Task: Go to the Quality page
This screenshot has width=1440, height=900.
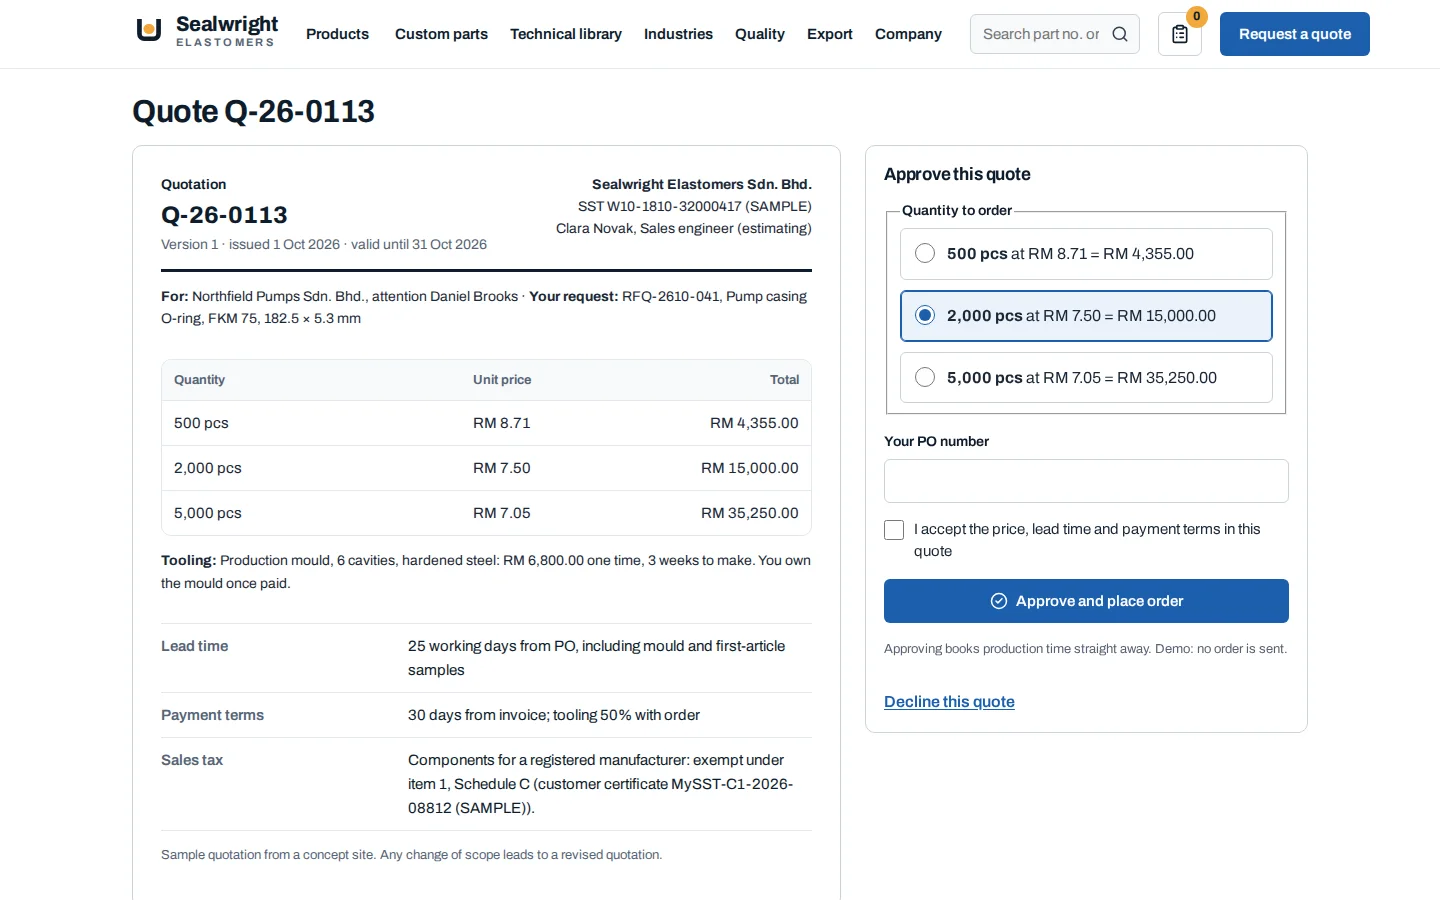Action: click(x=760, y=34)
